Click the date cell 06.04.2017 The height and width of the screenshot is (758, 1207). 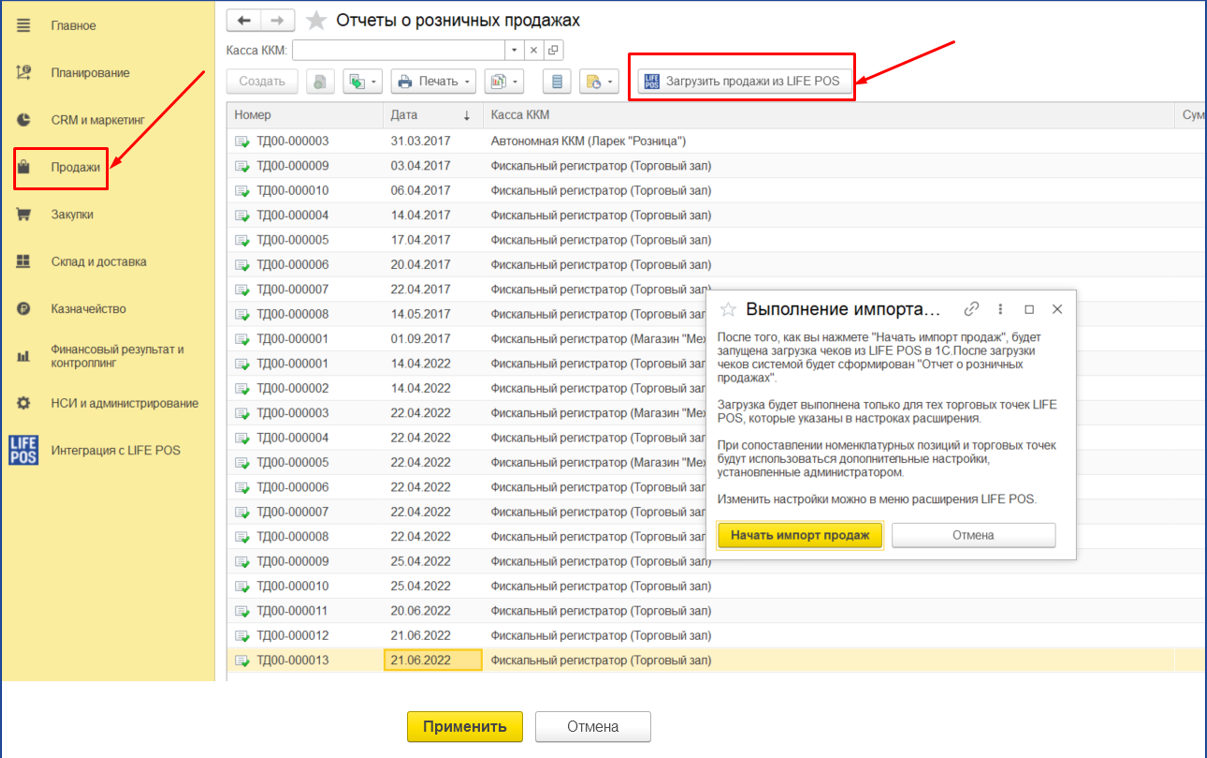421,191
